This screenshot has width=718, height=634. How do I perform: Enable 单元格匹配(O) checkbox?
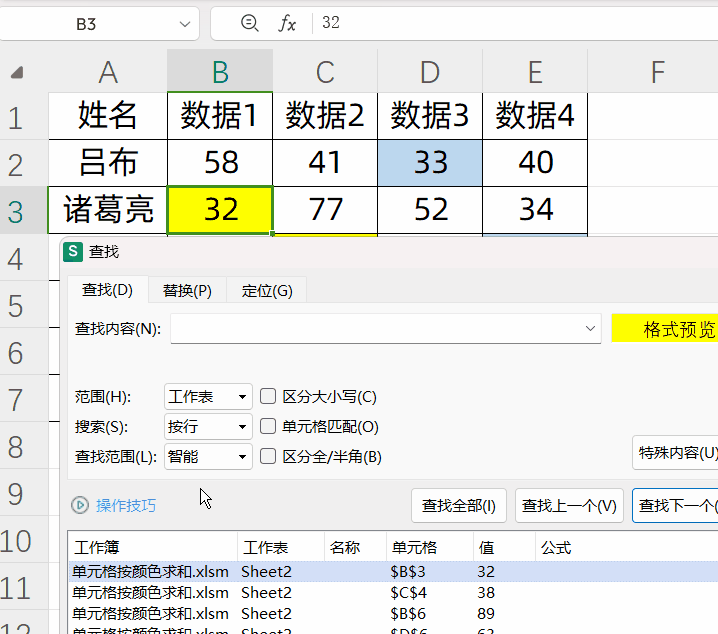(268, 427)
